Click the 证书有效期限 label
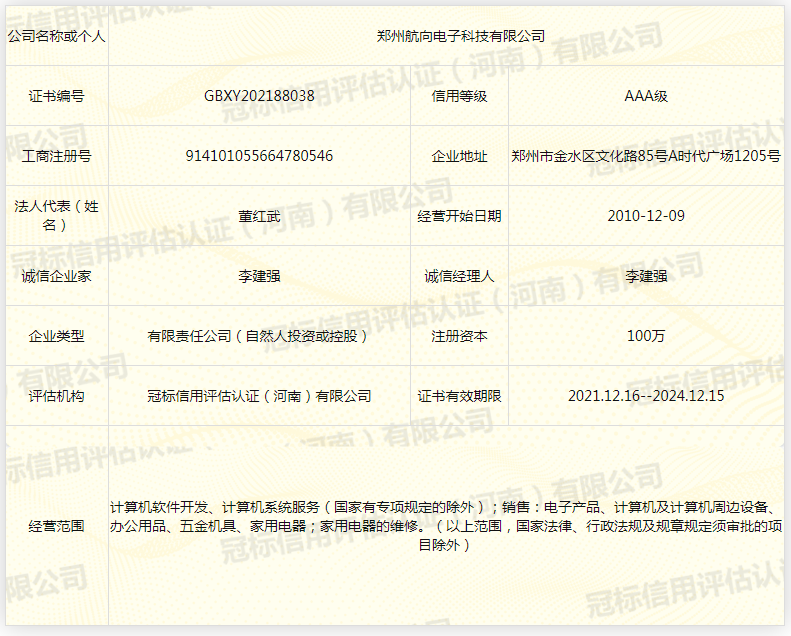 (x=459, y=396)
